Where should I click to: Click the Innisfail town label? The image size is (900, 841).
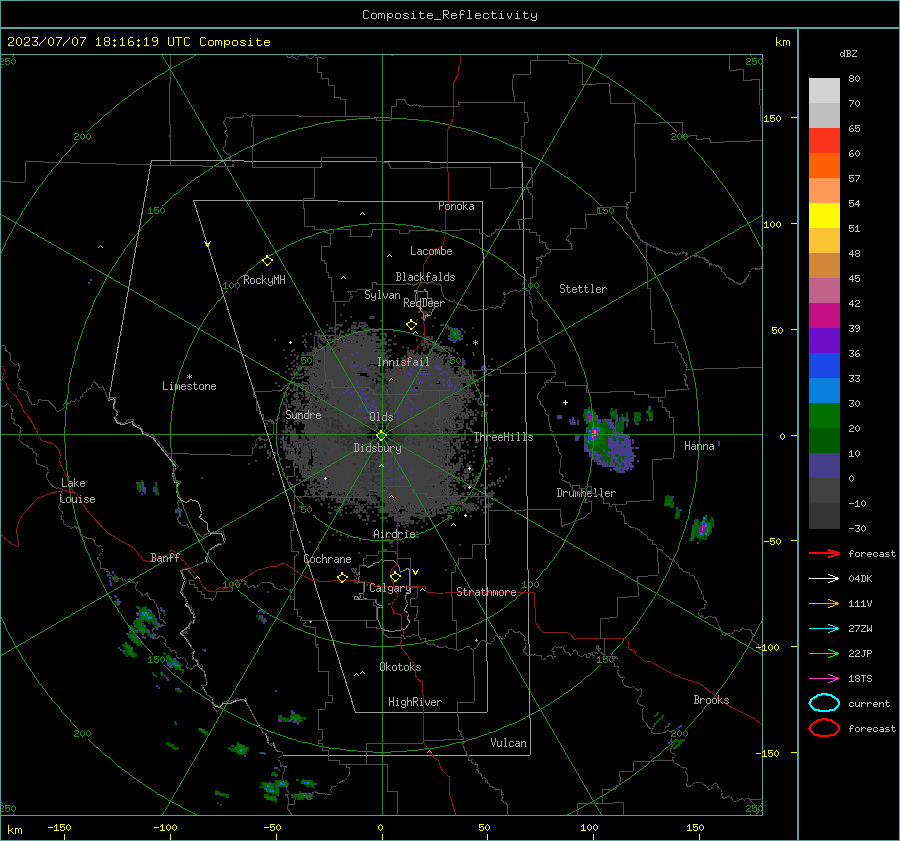coord(403,362)
